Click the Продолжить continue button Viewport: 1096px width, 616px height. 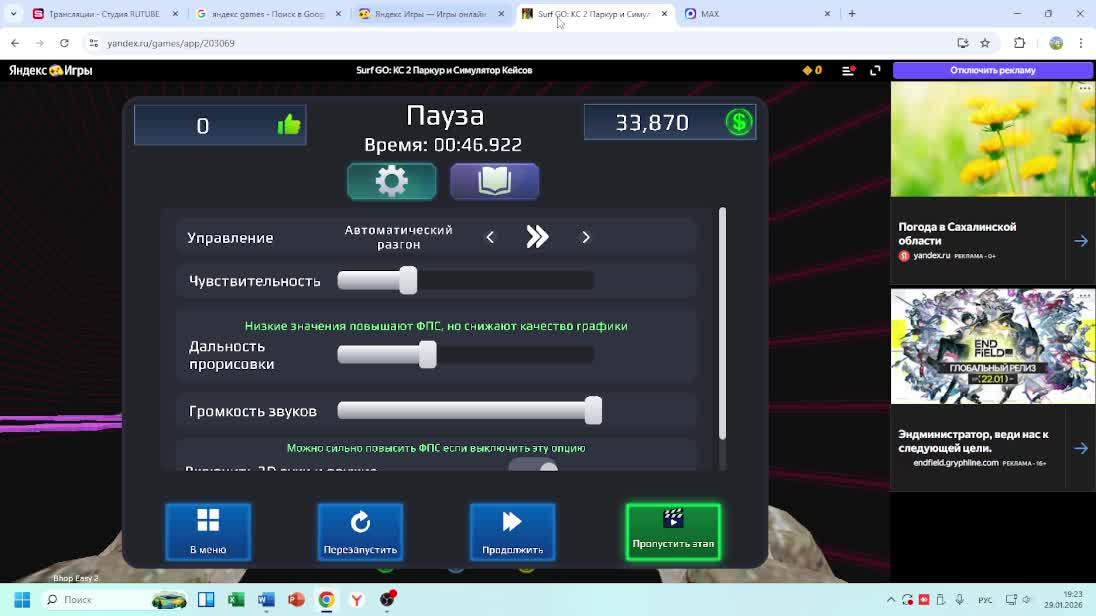[x=512, y=531]
